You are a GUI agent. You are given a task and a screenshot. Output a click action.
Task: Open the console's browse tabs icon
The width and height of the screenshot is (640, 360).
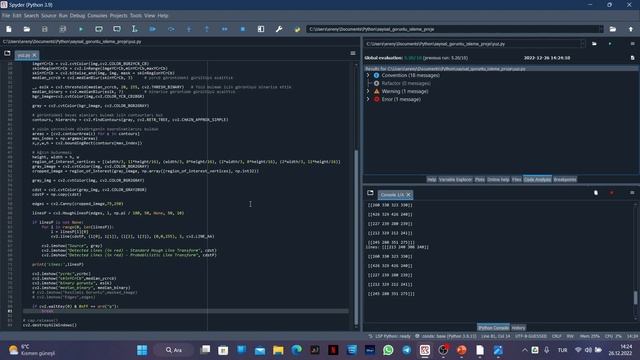[x=370, y=193]
